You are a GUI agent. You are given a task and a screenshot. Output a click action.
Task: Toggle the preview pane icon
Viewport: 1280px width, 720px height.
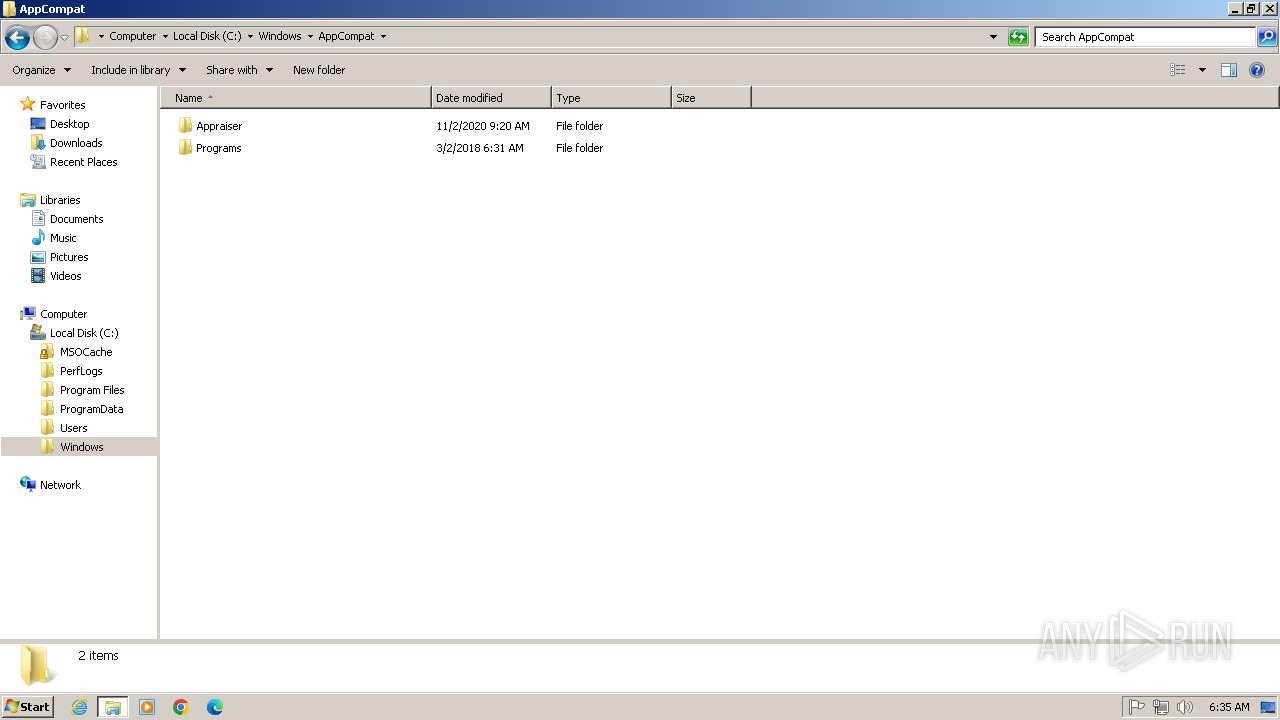point(1229,70)
